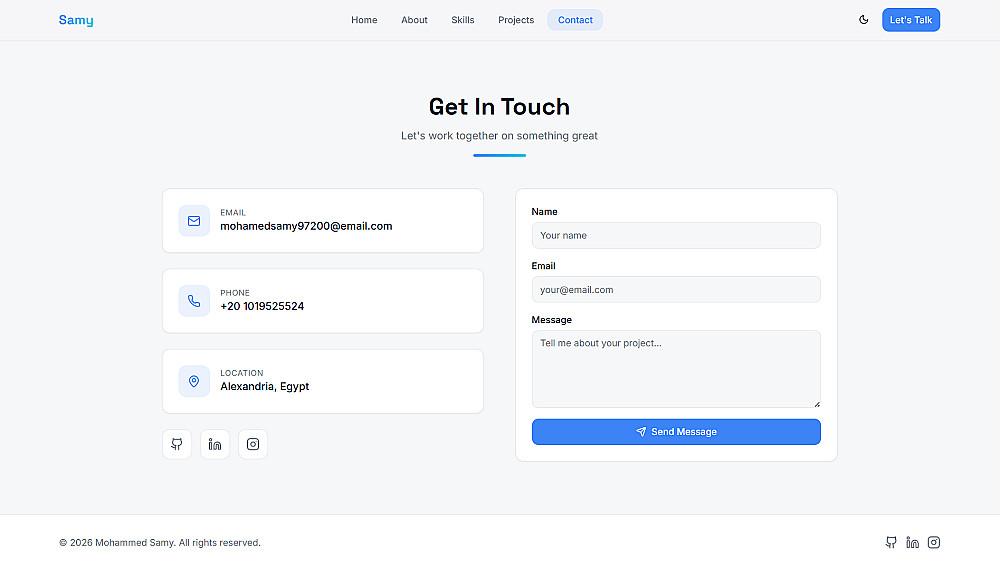Viewport: 1000px width, 568px height.
Task: Focus the your@email.com input field
Action: click(x=676, y=289)
